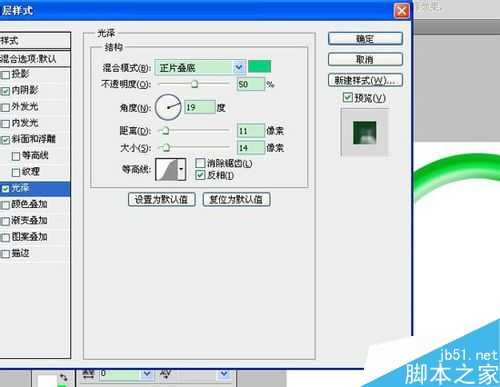Toggle the 光泽 (Satin) checkbox
The width and height of the screenshot is (500, 387).
pyautogui.click(x=5, y=189)
